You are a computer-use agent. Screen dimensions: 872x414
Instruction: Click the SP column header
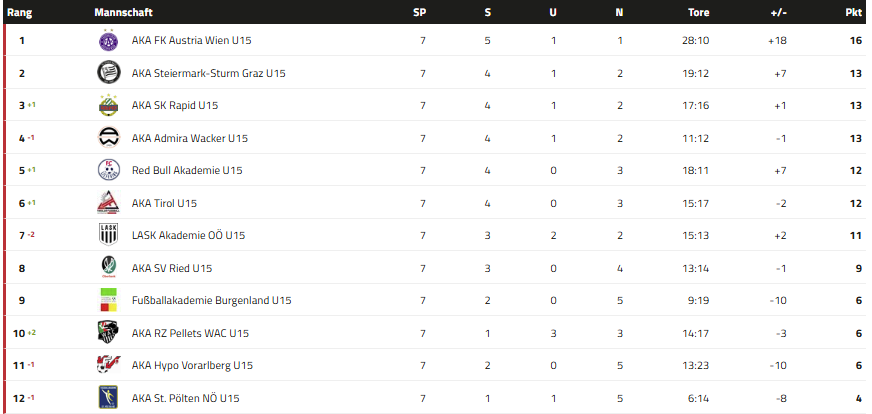pos(422,12)
